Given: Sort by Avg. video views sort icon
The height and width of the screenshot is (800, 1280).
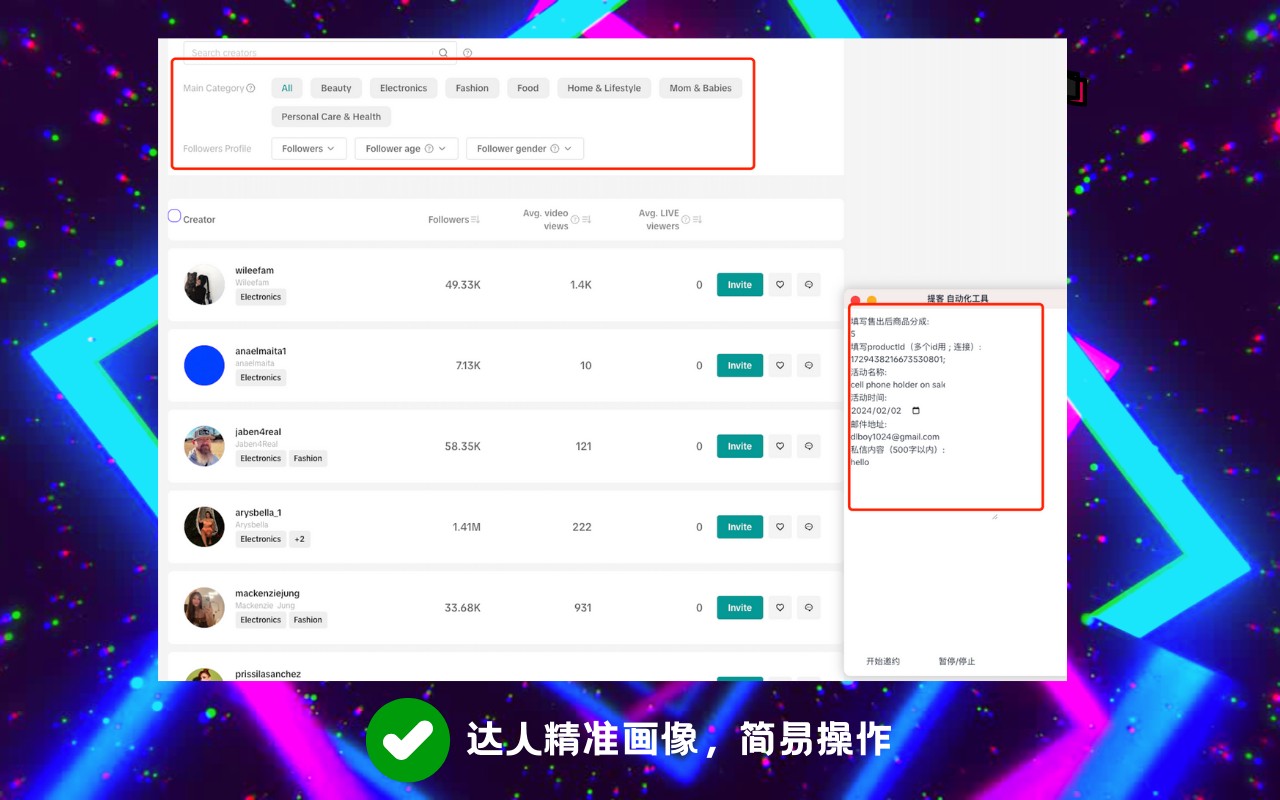Looking at the screenshot, I should pos(587,220).
